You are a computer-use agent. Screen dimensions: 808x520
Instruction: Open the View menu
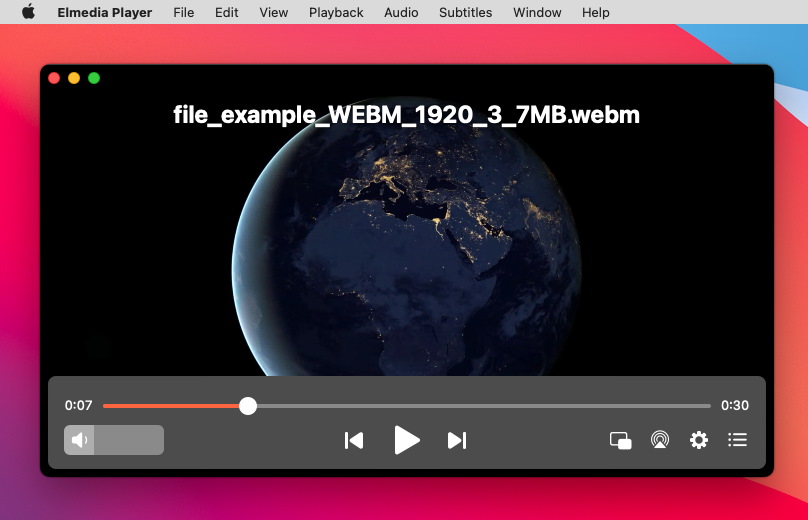pyautogui.click(x=274, y=12)
